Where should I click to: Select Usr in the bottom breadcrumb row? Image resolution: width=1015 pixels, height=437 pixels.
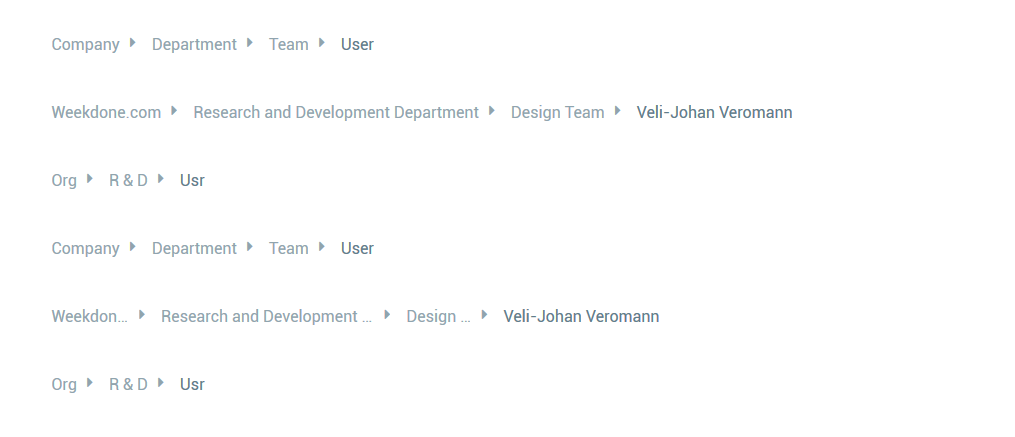[x=192, y=385]
